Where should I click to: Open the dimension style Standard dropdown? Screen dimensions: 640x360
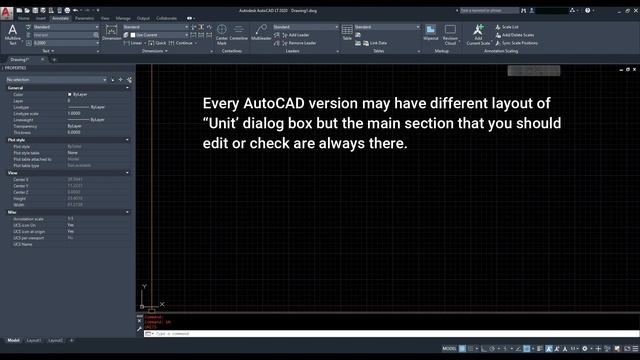[x=155, y=27]
